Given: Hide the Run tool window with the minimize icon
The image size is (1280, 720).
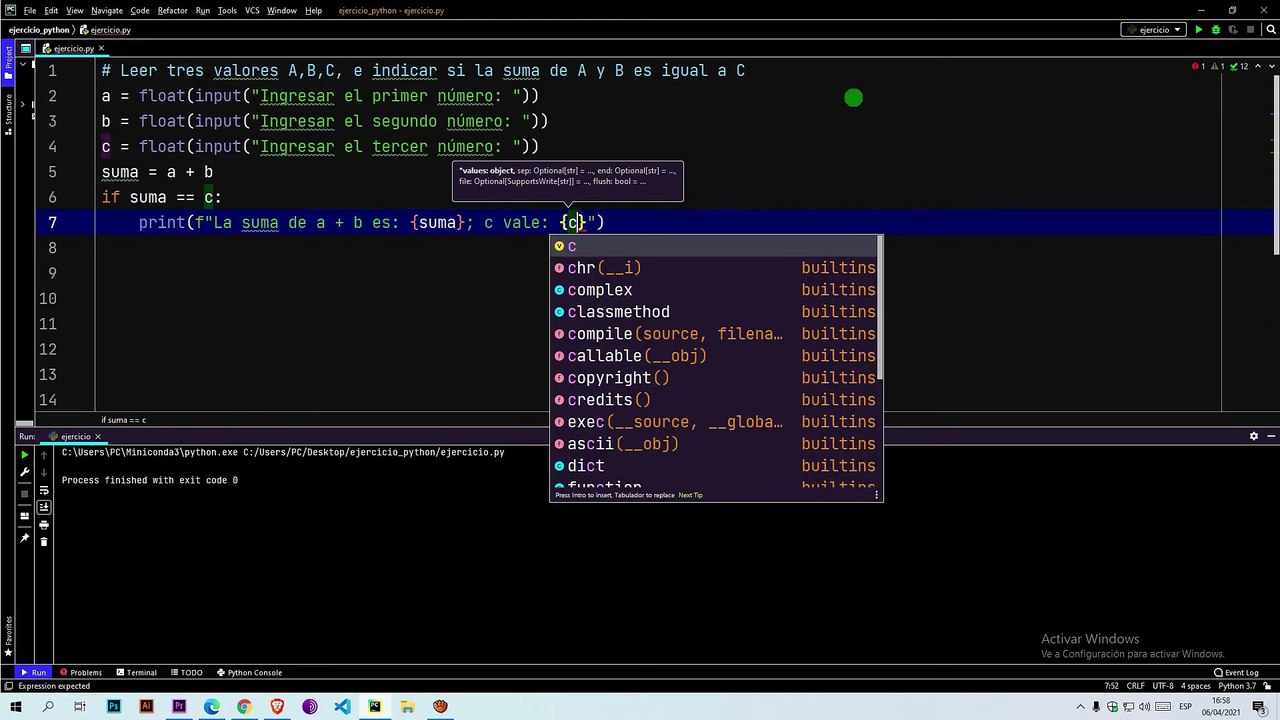Looking at the screenshot, I should 1271,437.
